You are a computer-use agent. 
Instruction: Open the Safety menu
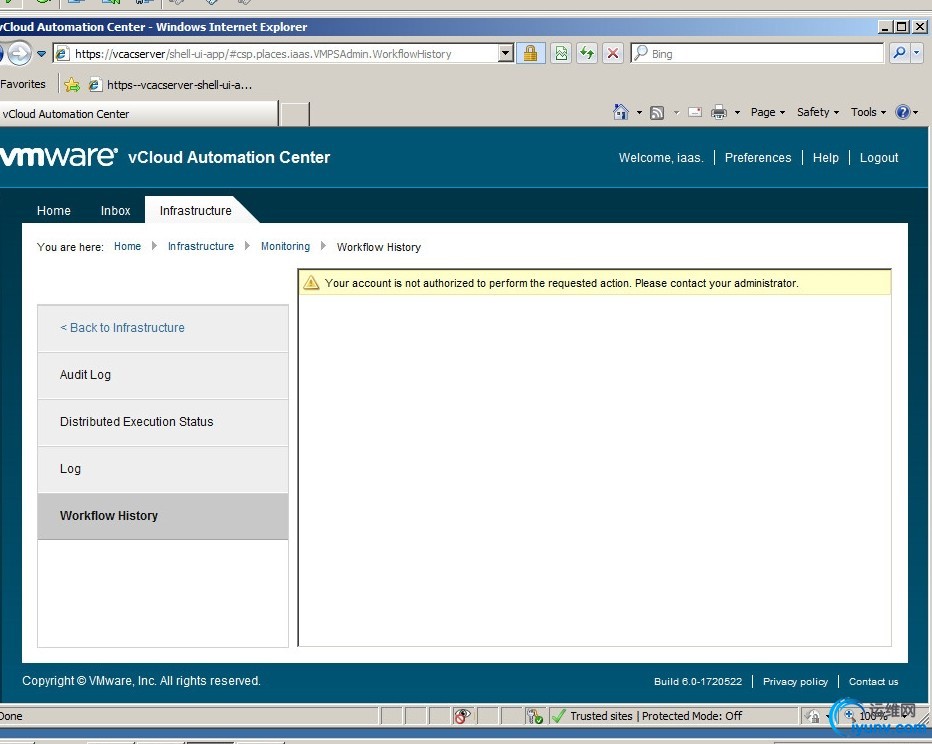(818, 112)
